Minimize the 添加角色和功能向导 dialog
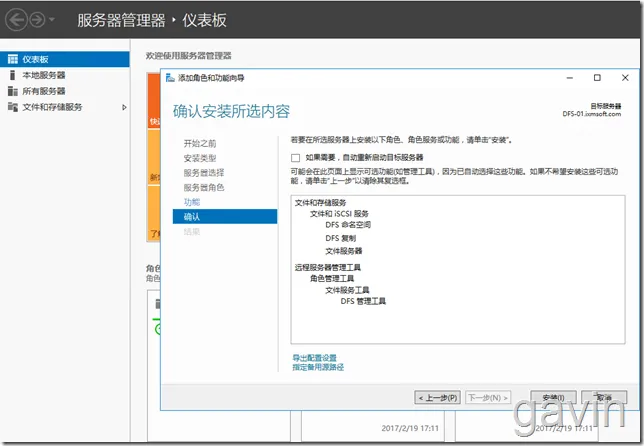This screenshot has width=644, height=446. tap(570, 78)
